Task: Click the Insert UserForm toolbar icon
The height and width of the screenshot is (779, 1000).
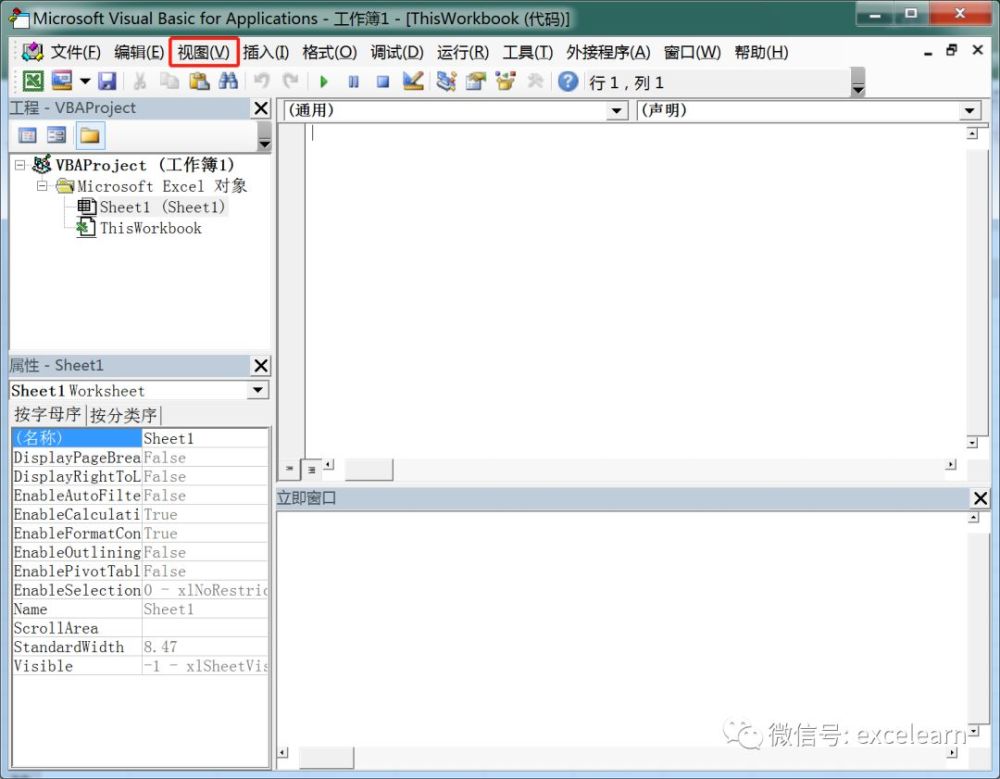Action: [62, 81]
